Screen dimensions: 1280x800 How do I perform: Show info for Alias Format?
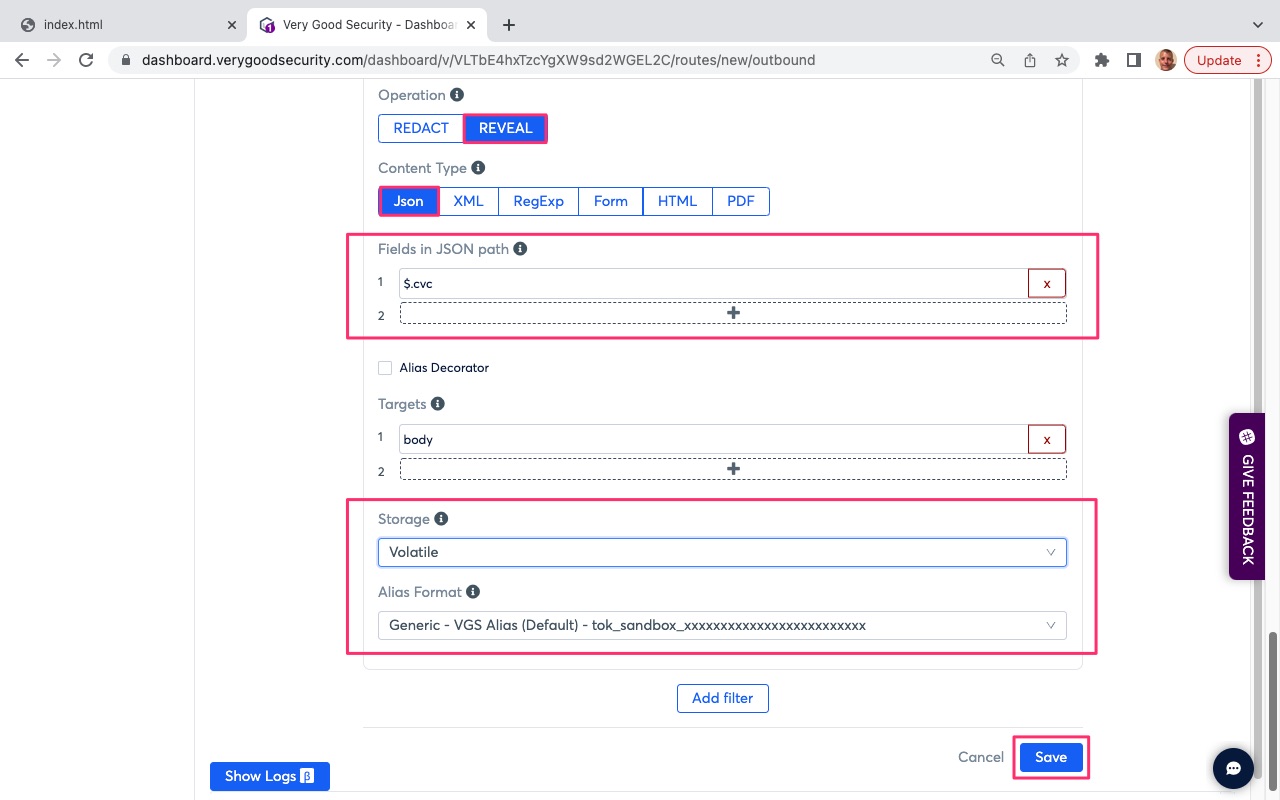473,592
